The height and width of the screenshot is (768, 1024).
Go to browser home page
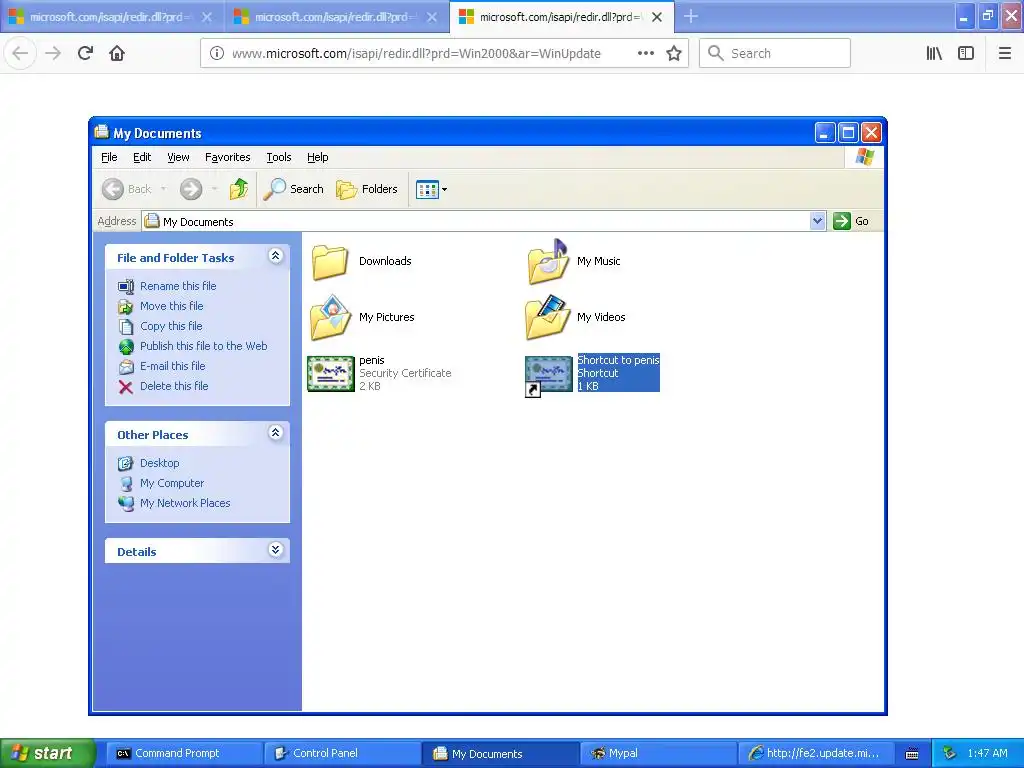117,54
